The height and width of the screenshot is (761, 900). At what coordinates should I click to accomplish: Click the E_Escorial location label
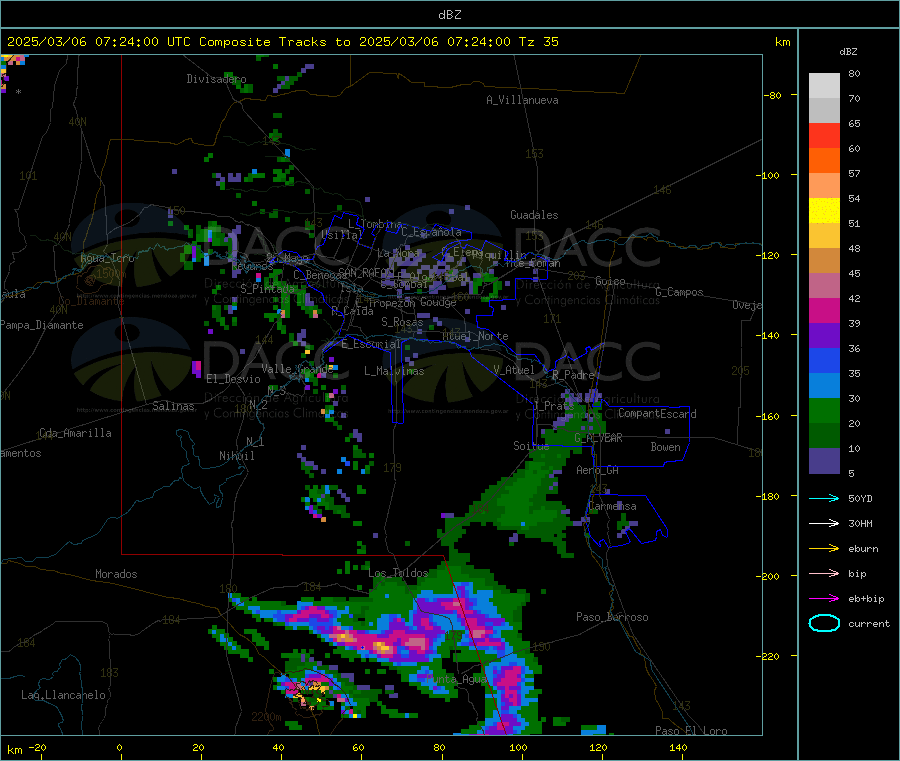[x=371, y=344]
